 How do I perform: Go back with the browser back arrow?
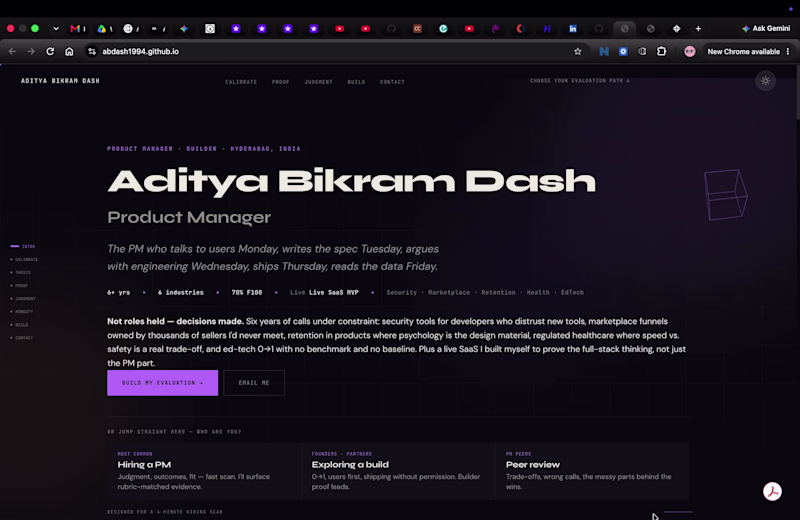[12, 52]
